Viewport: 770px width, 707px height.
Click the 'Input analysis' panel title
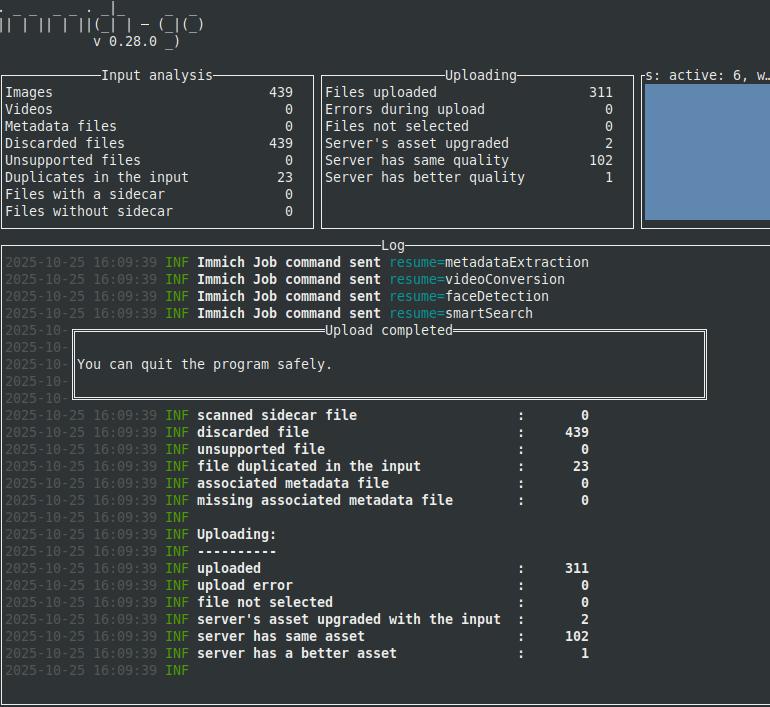click(157, 75)
